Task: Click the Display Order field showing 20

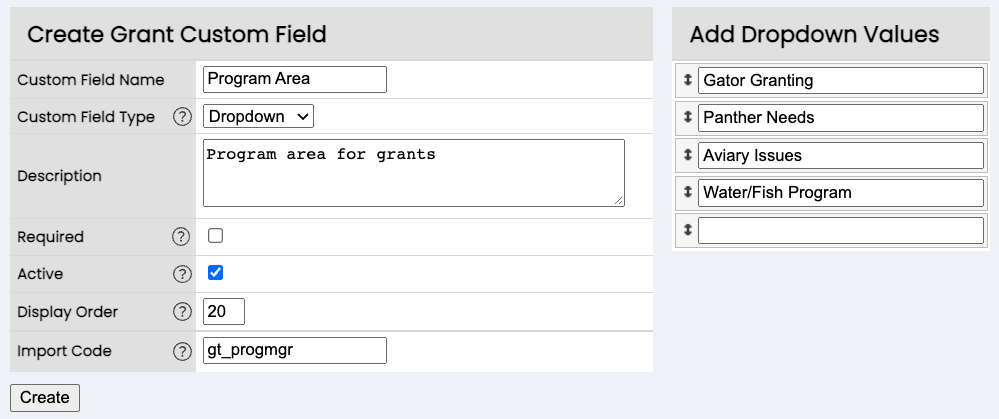Action: click(224, 312)
